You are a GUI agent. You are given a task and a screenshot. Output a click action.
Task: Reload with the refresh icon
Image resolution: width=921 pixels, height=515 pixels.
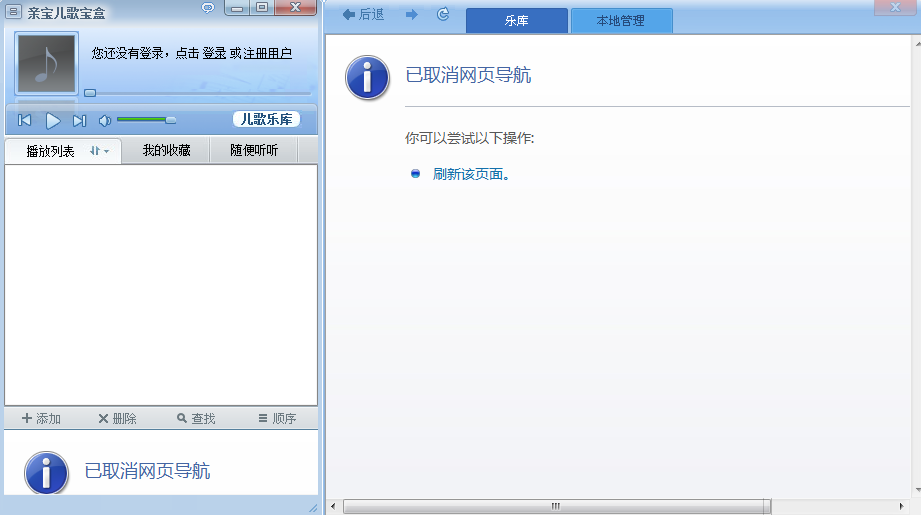coord(443,14)
